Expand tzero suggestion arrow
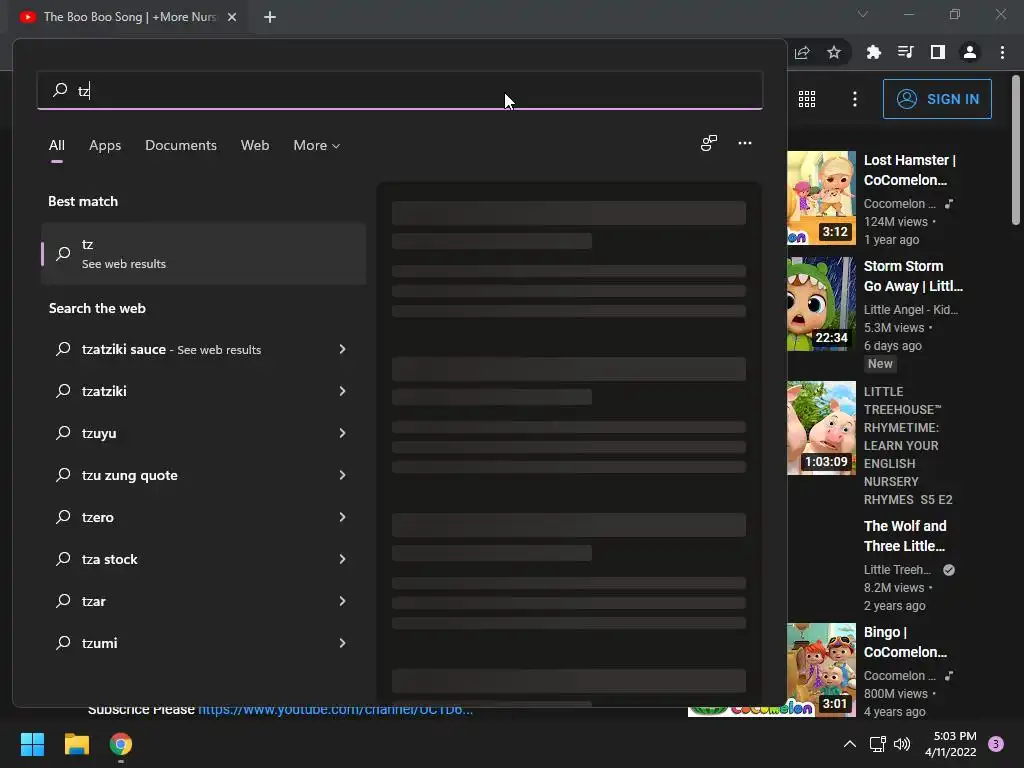Viewport: 1024px width, 768px height. [x=342, y=517]
